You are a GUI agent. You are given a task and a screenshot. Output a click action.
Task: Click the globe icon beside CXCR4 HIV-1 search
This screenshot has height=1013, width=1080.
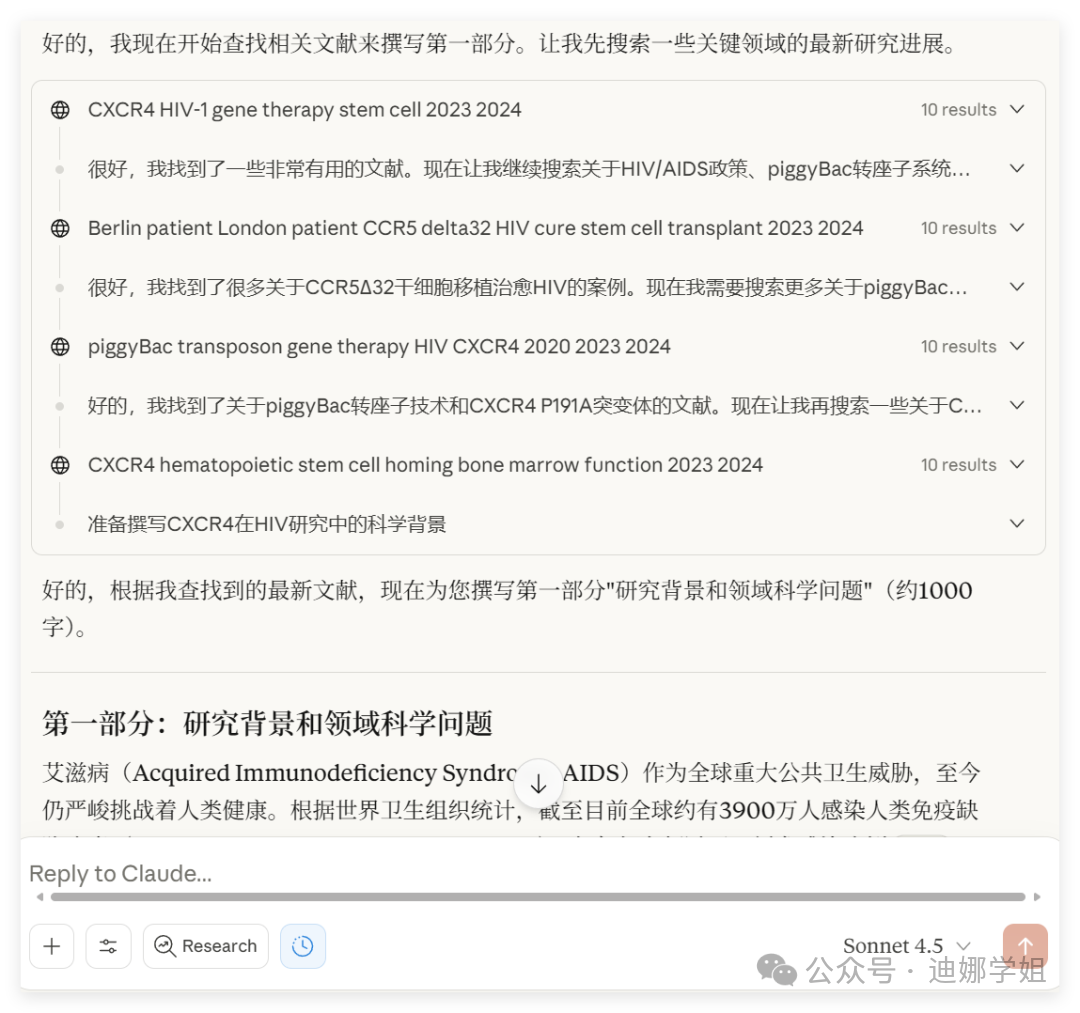point(60,109)
